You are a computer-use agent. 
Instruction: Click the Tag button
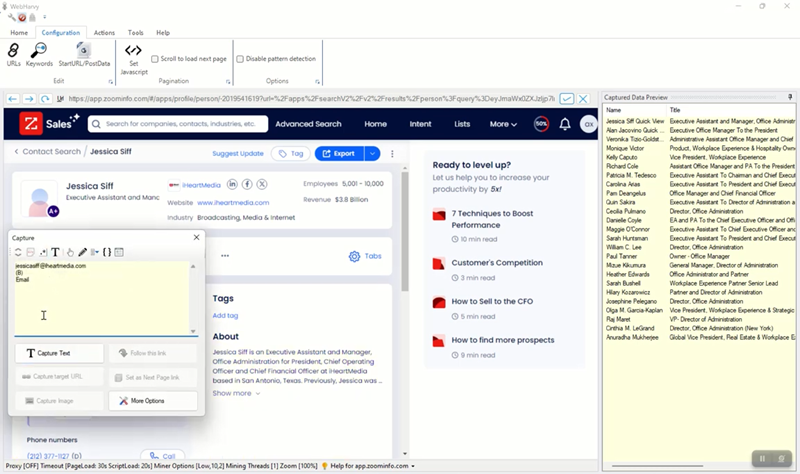point(291,154)
